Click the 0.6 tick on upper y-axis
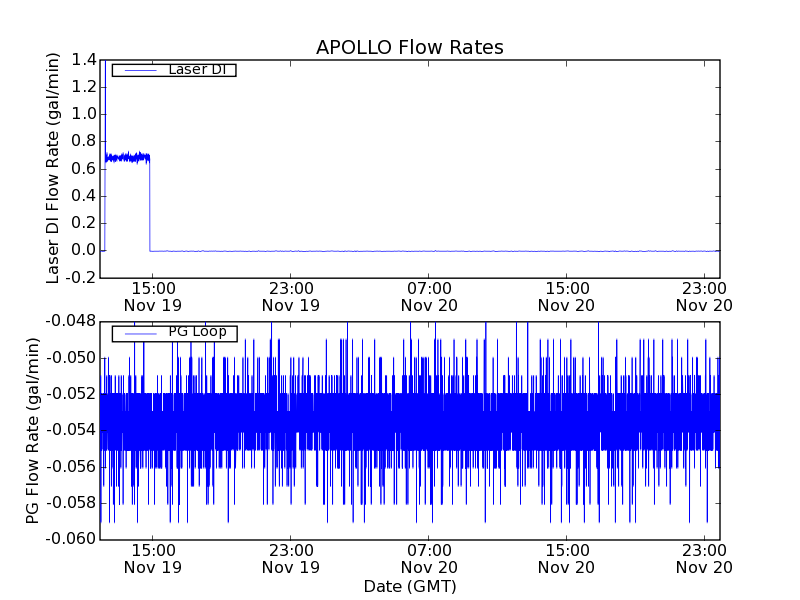Image resolution: width=800 pixels, height=600 pixels. point(84,169)
